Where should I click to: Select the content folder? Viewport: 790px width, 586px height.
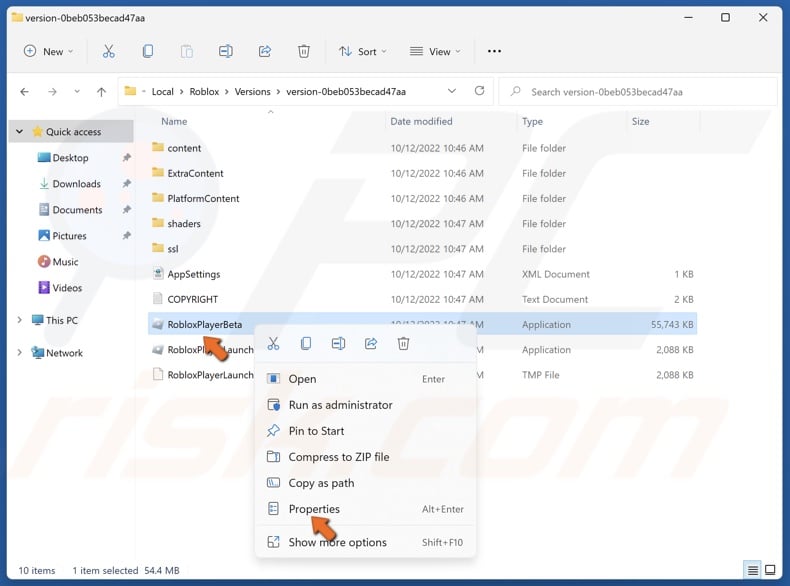click(422, 148)
